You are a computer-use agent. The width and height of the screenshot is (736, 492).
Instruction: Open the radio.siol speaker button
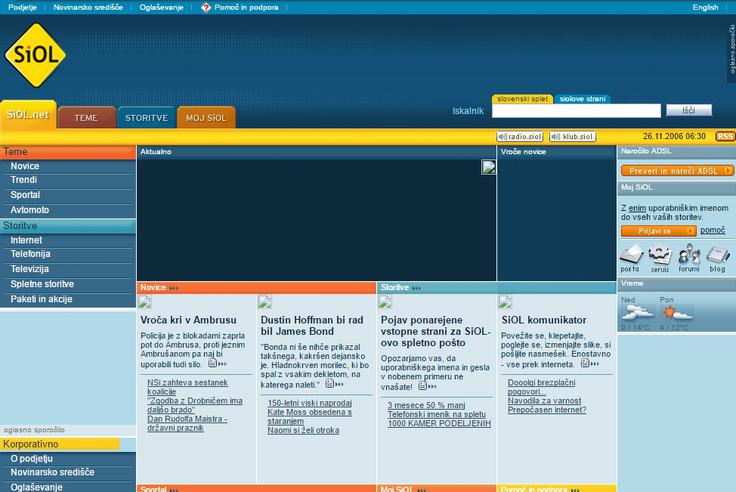pyautogui.click(x=519, y=136)
